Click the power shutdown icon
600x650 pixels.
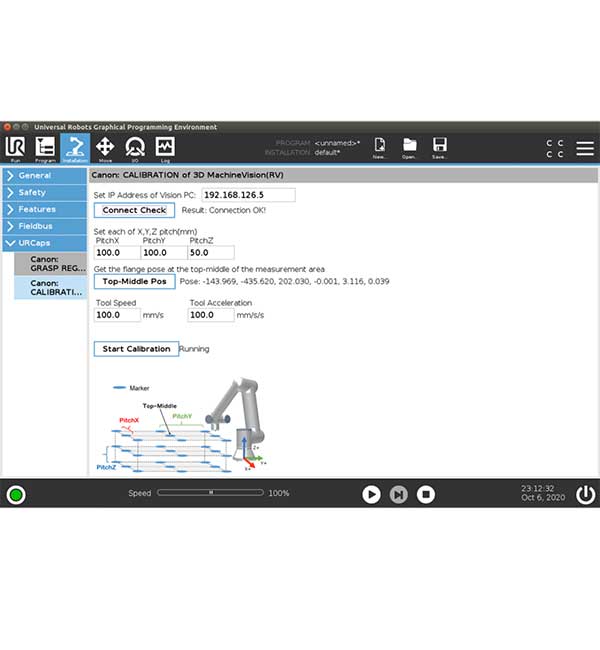585,494
